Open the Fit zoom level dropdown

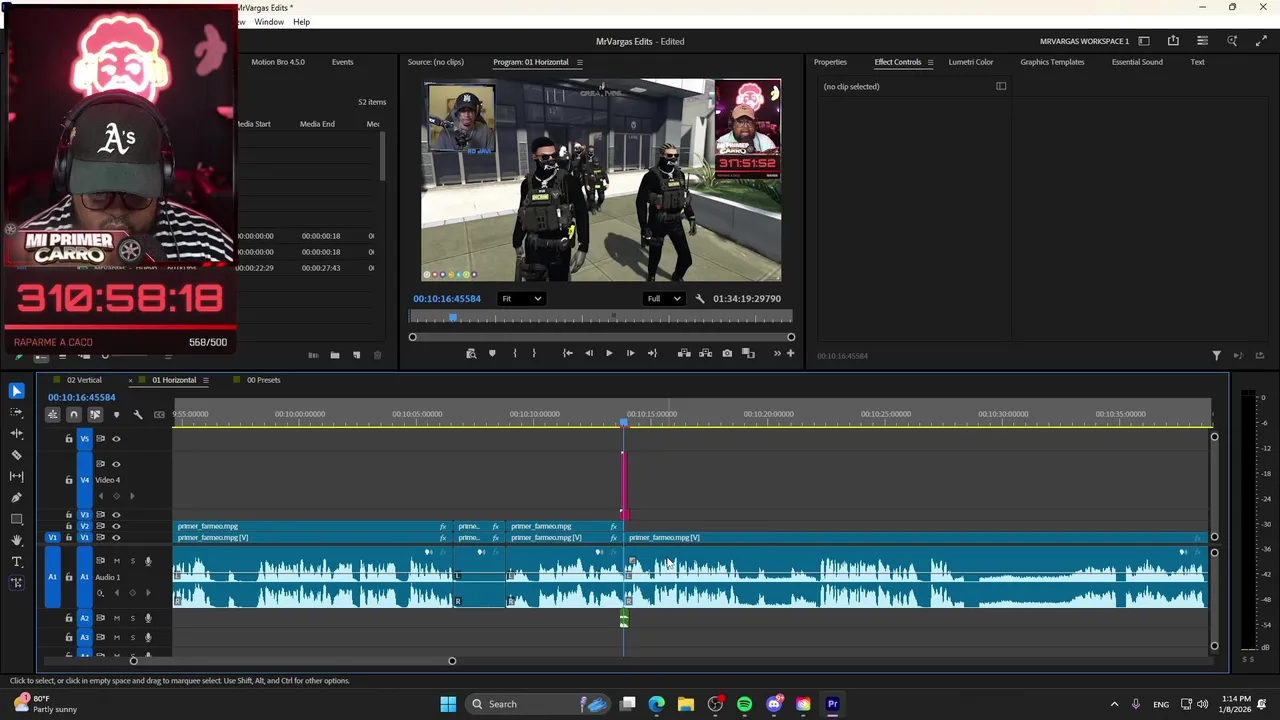click(522, 298)
